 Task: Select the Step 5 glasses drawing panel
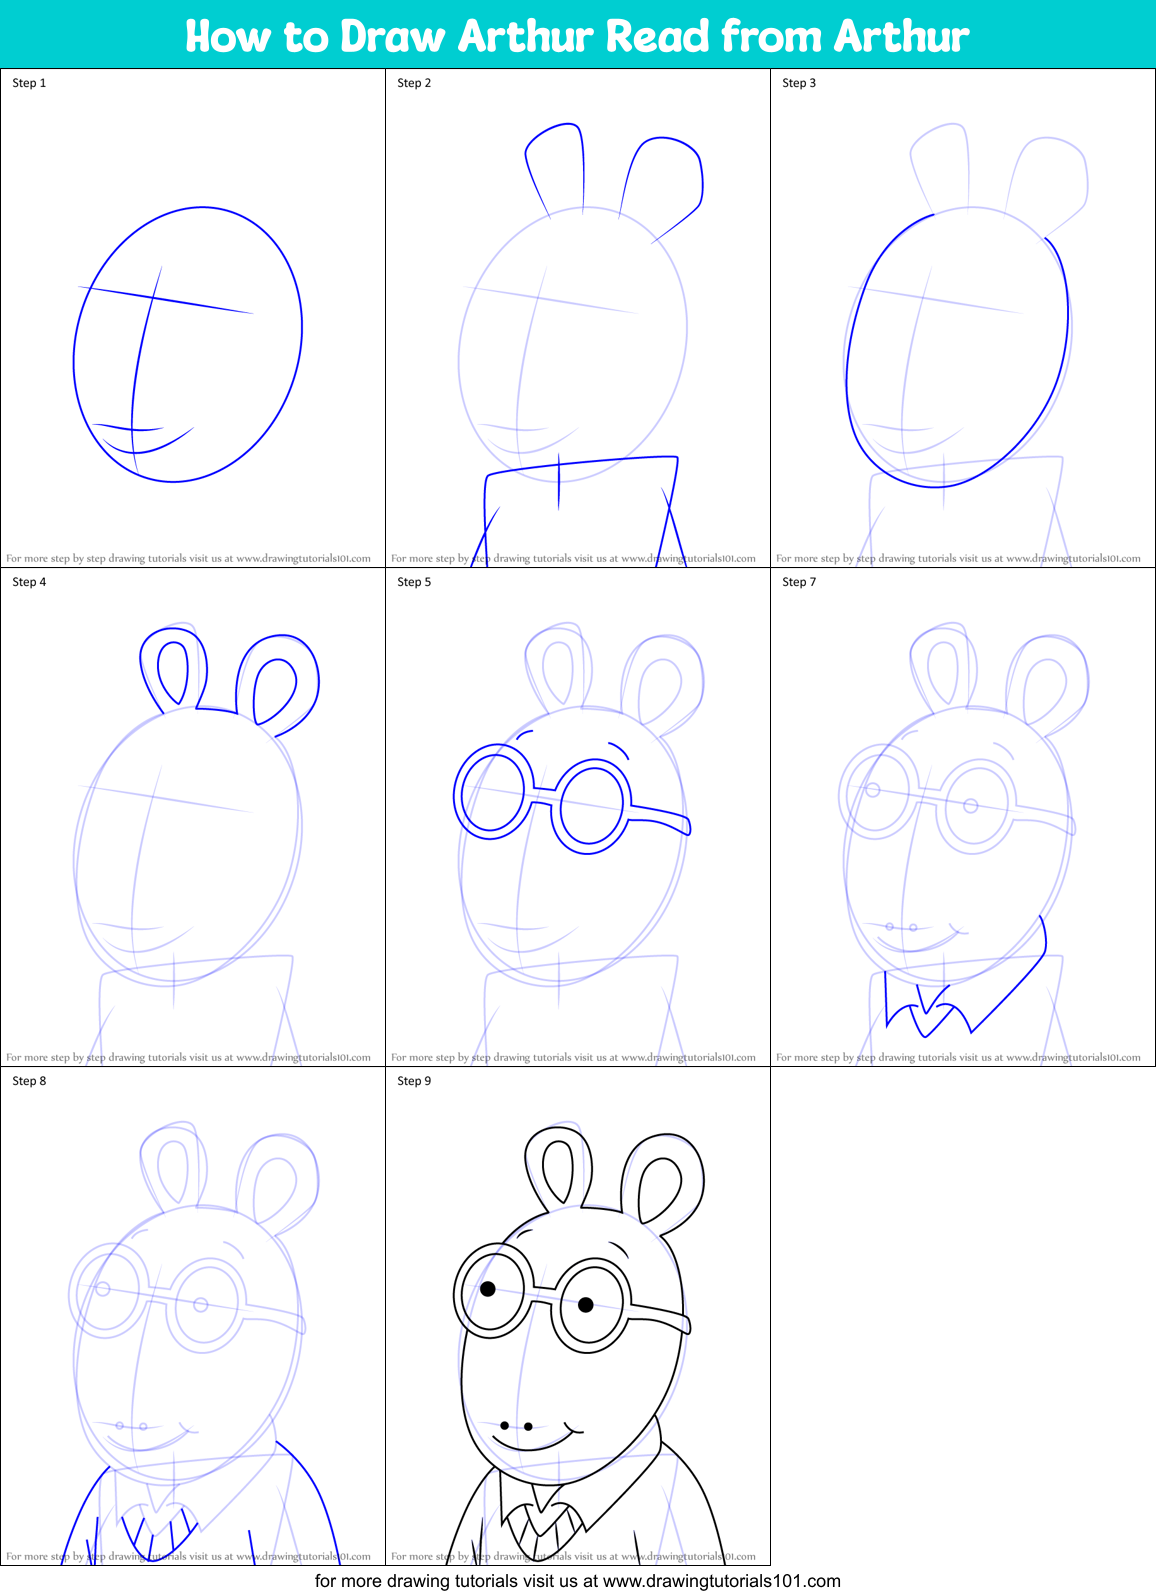pyautogui.click(x=578, y=817)
